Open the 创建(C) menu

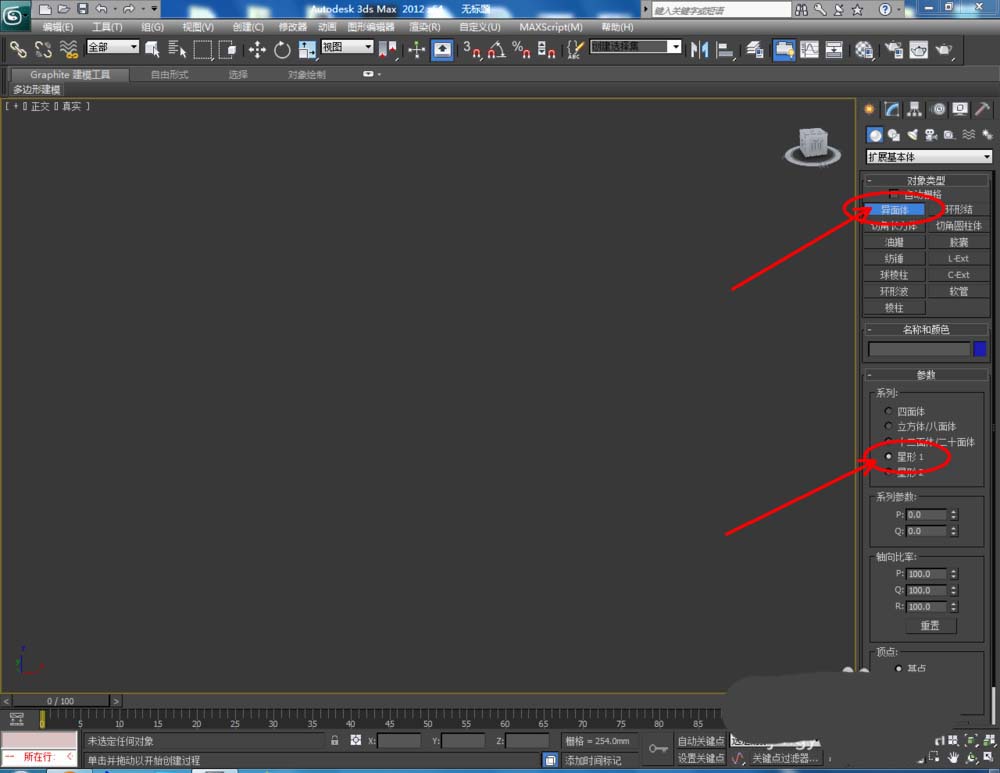coord(248,27)
